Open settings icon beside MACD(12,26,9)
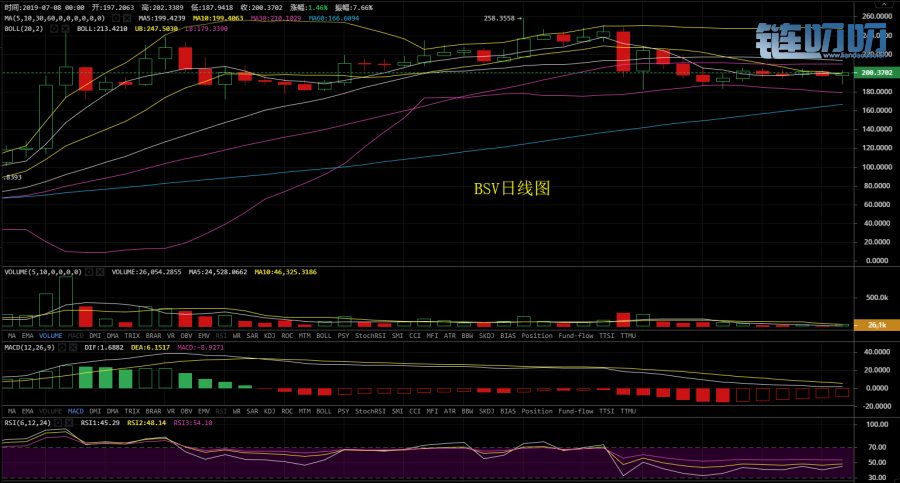This screenshot has height=483, width=900. (x=62, y=347)
